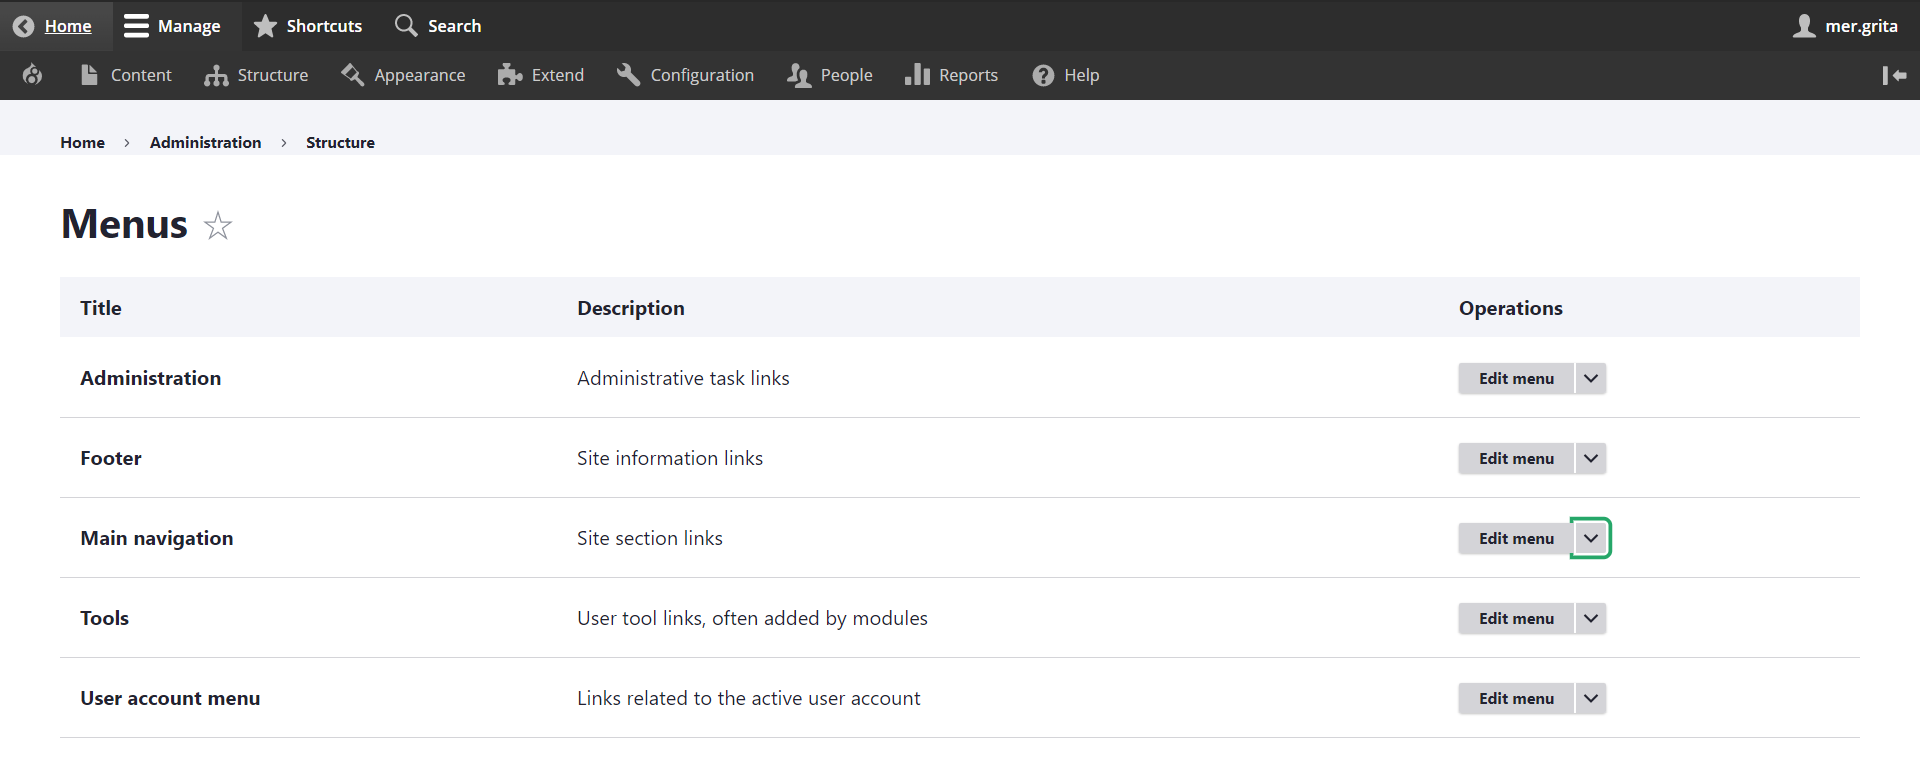Toggle the Manage hamburger menu
This screenshot has height=777, width=1920.
tap(136, 26)
